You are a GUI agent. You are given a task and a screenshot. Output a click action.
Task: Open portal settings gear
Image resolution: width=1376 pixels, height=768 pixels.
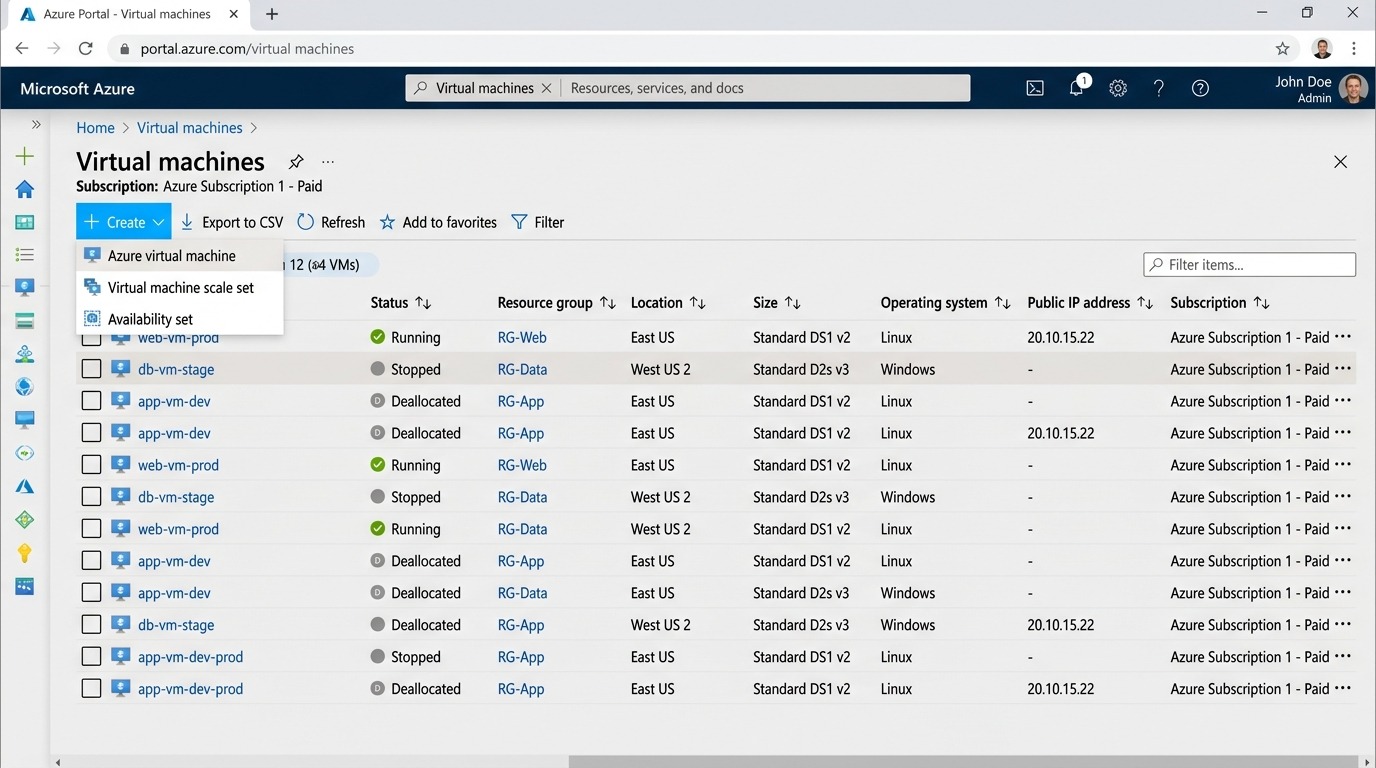pyautogui.click(x=1118, y=88)
